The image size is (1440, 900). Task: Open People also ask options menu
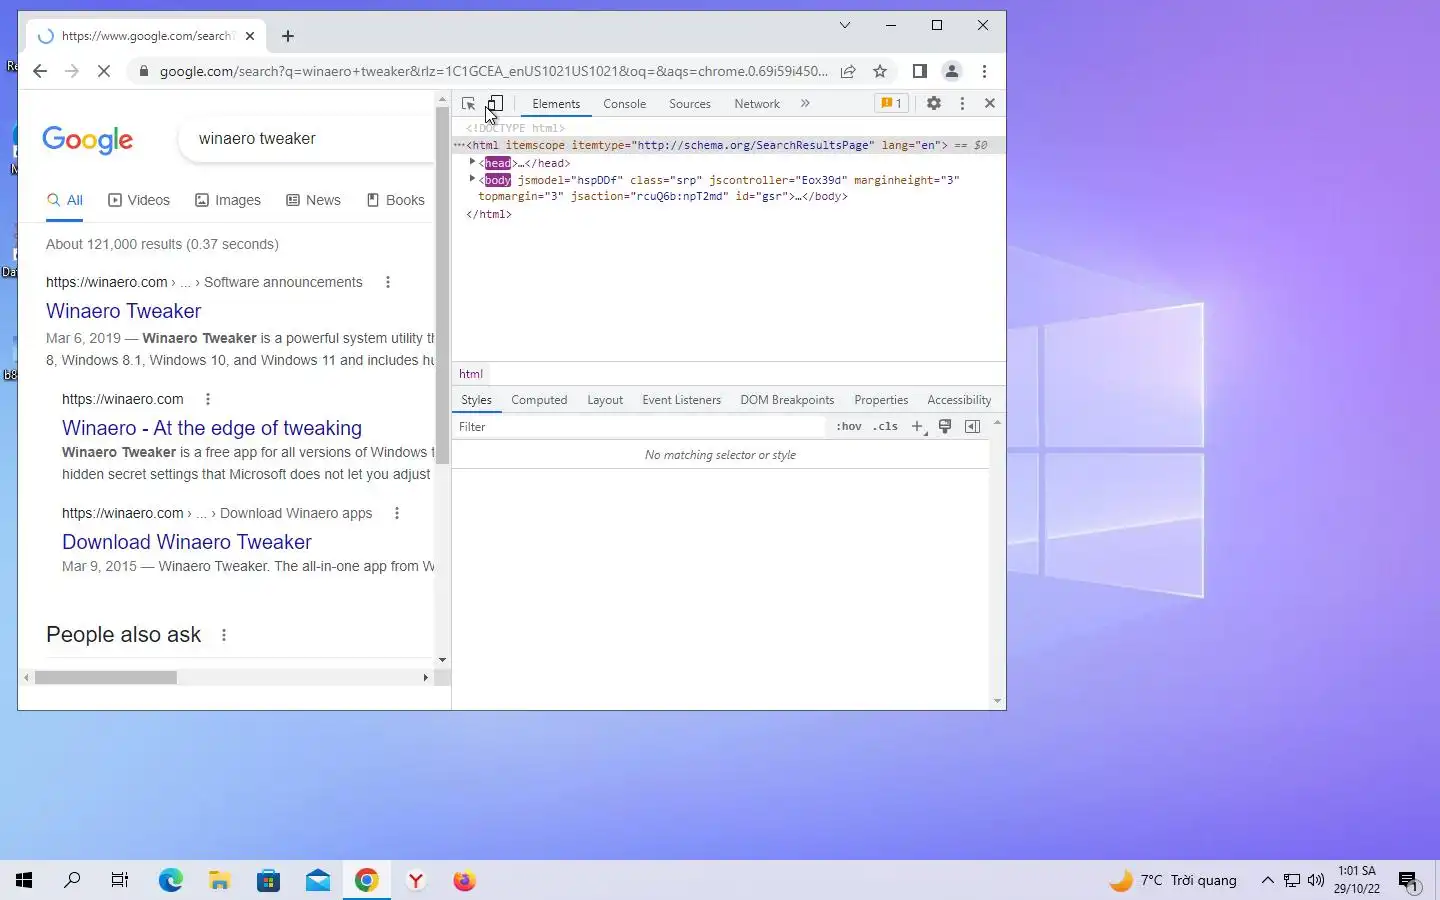(224, 635)
